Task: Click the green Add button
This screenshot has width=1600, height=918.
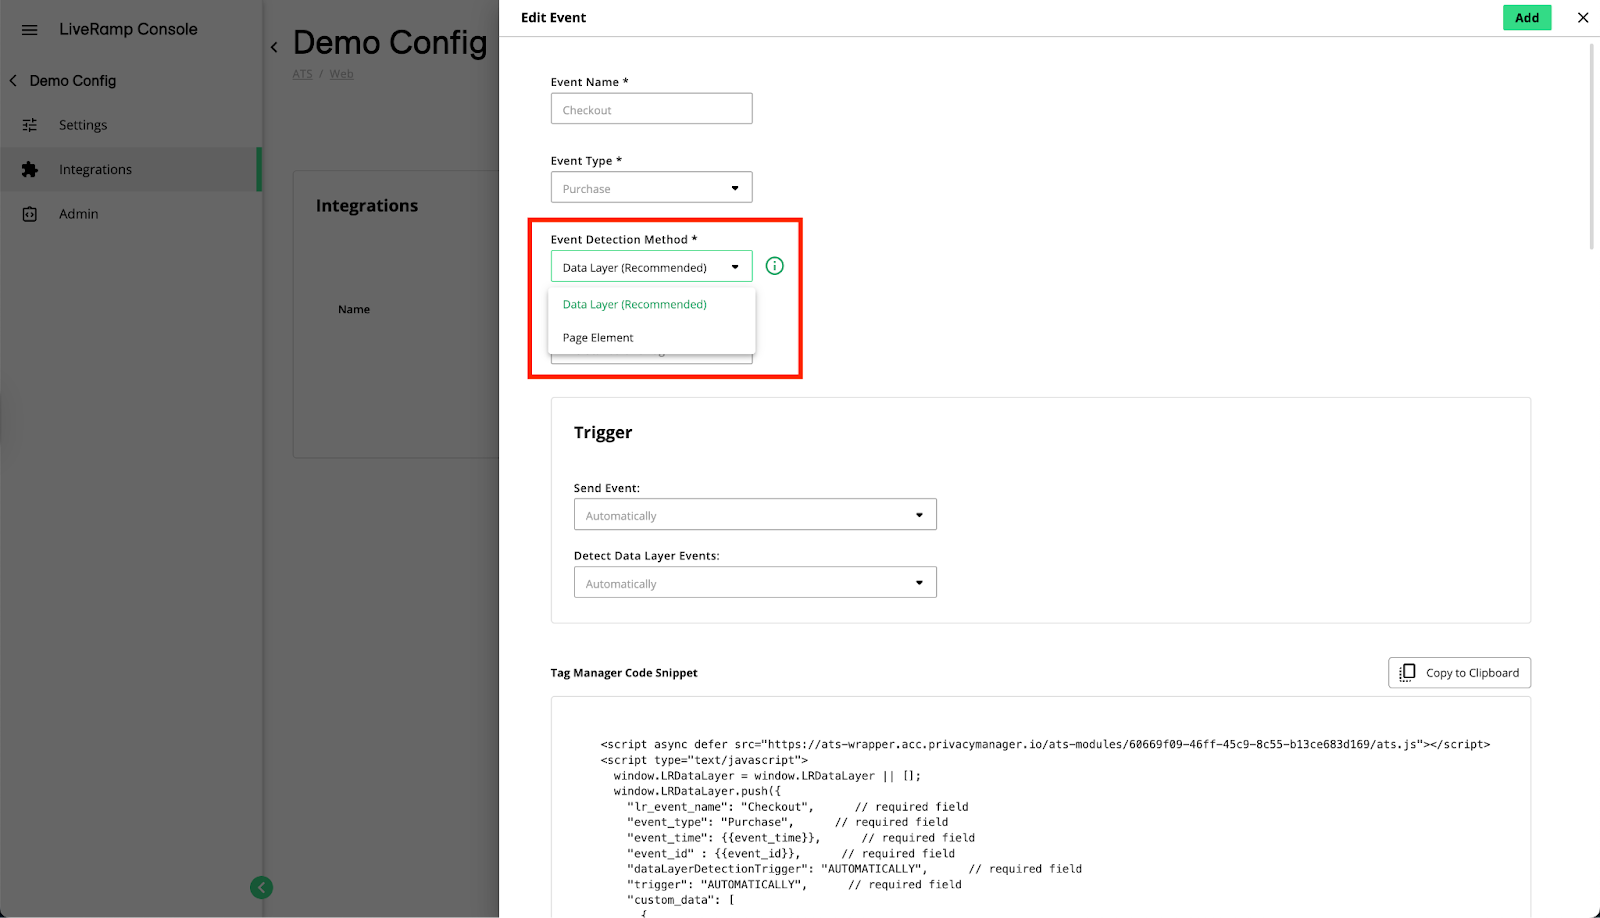Action: pos(1527,18)
